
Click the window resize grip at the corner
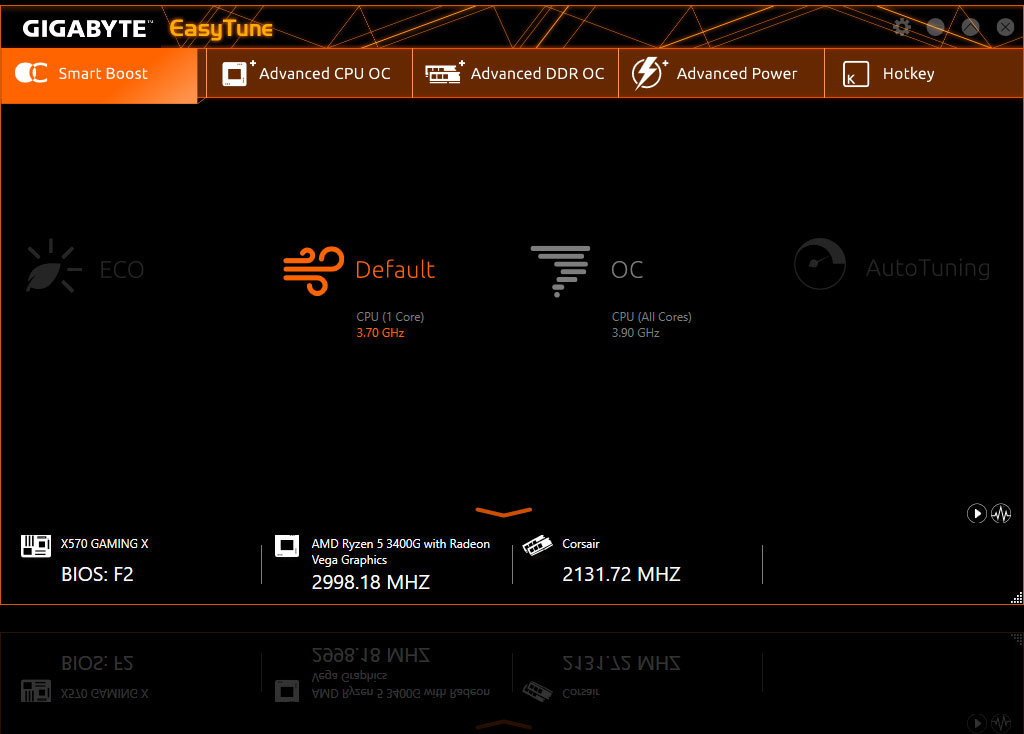tap(1016, 598)
